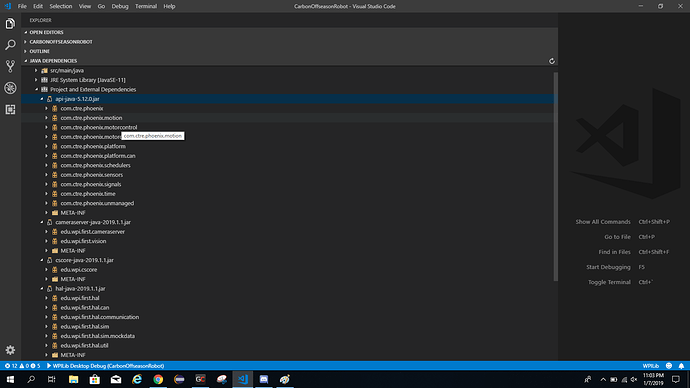Select the com.ctre.phoenix.sensors package
The width and height of the screenshot is (690, 388).
click(92, 175)
